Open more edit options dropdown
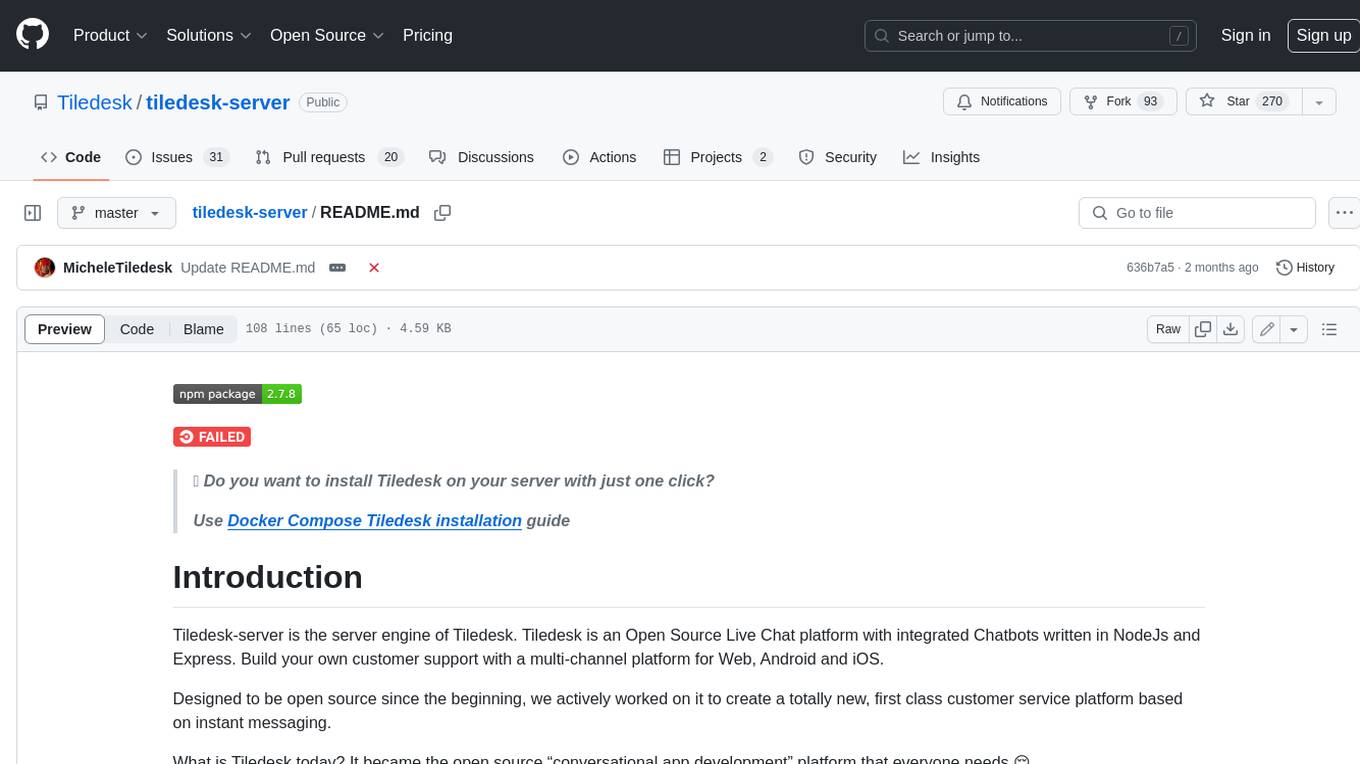Screen dimensions: 1360x764 pyautogui.click(x=1294, y=329)
